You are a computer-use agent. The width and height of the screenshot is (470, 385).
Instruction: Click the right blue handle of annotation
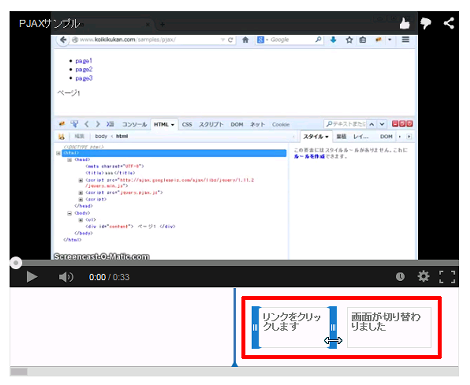(333, 327)
